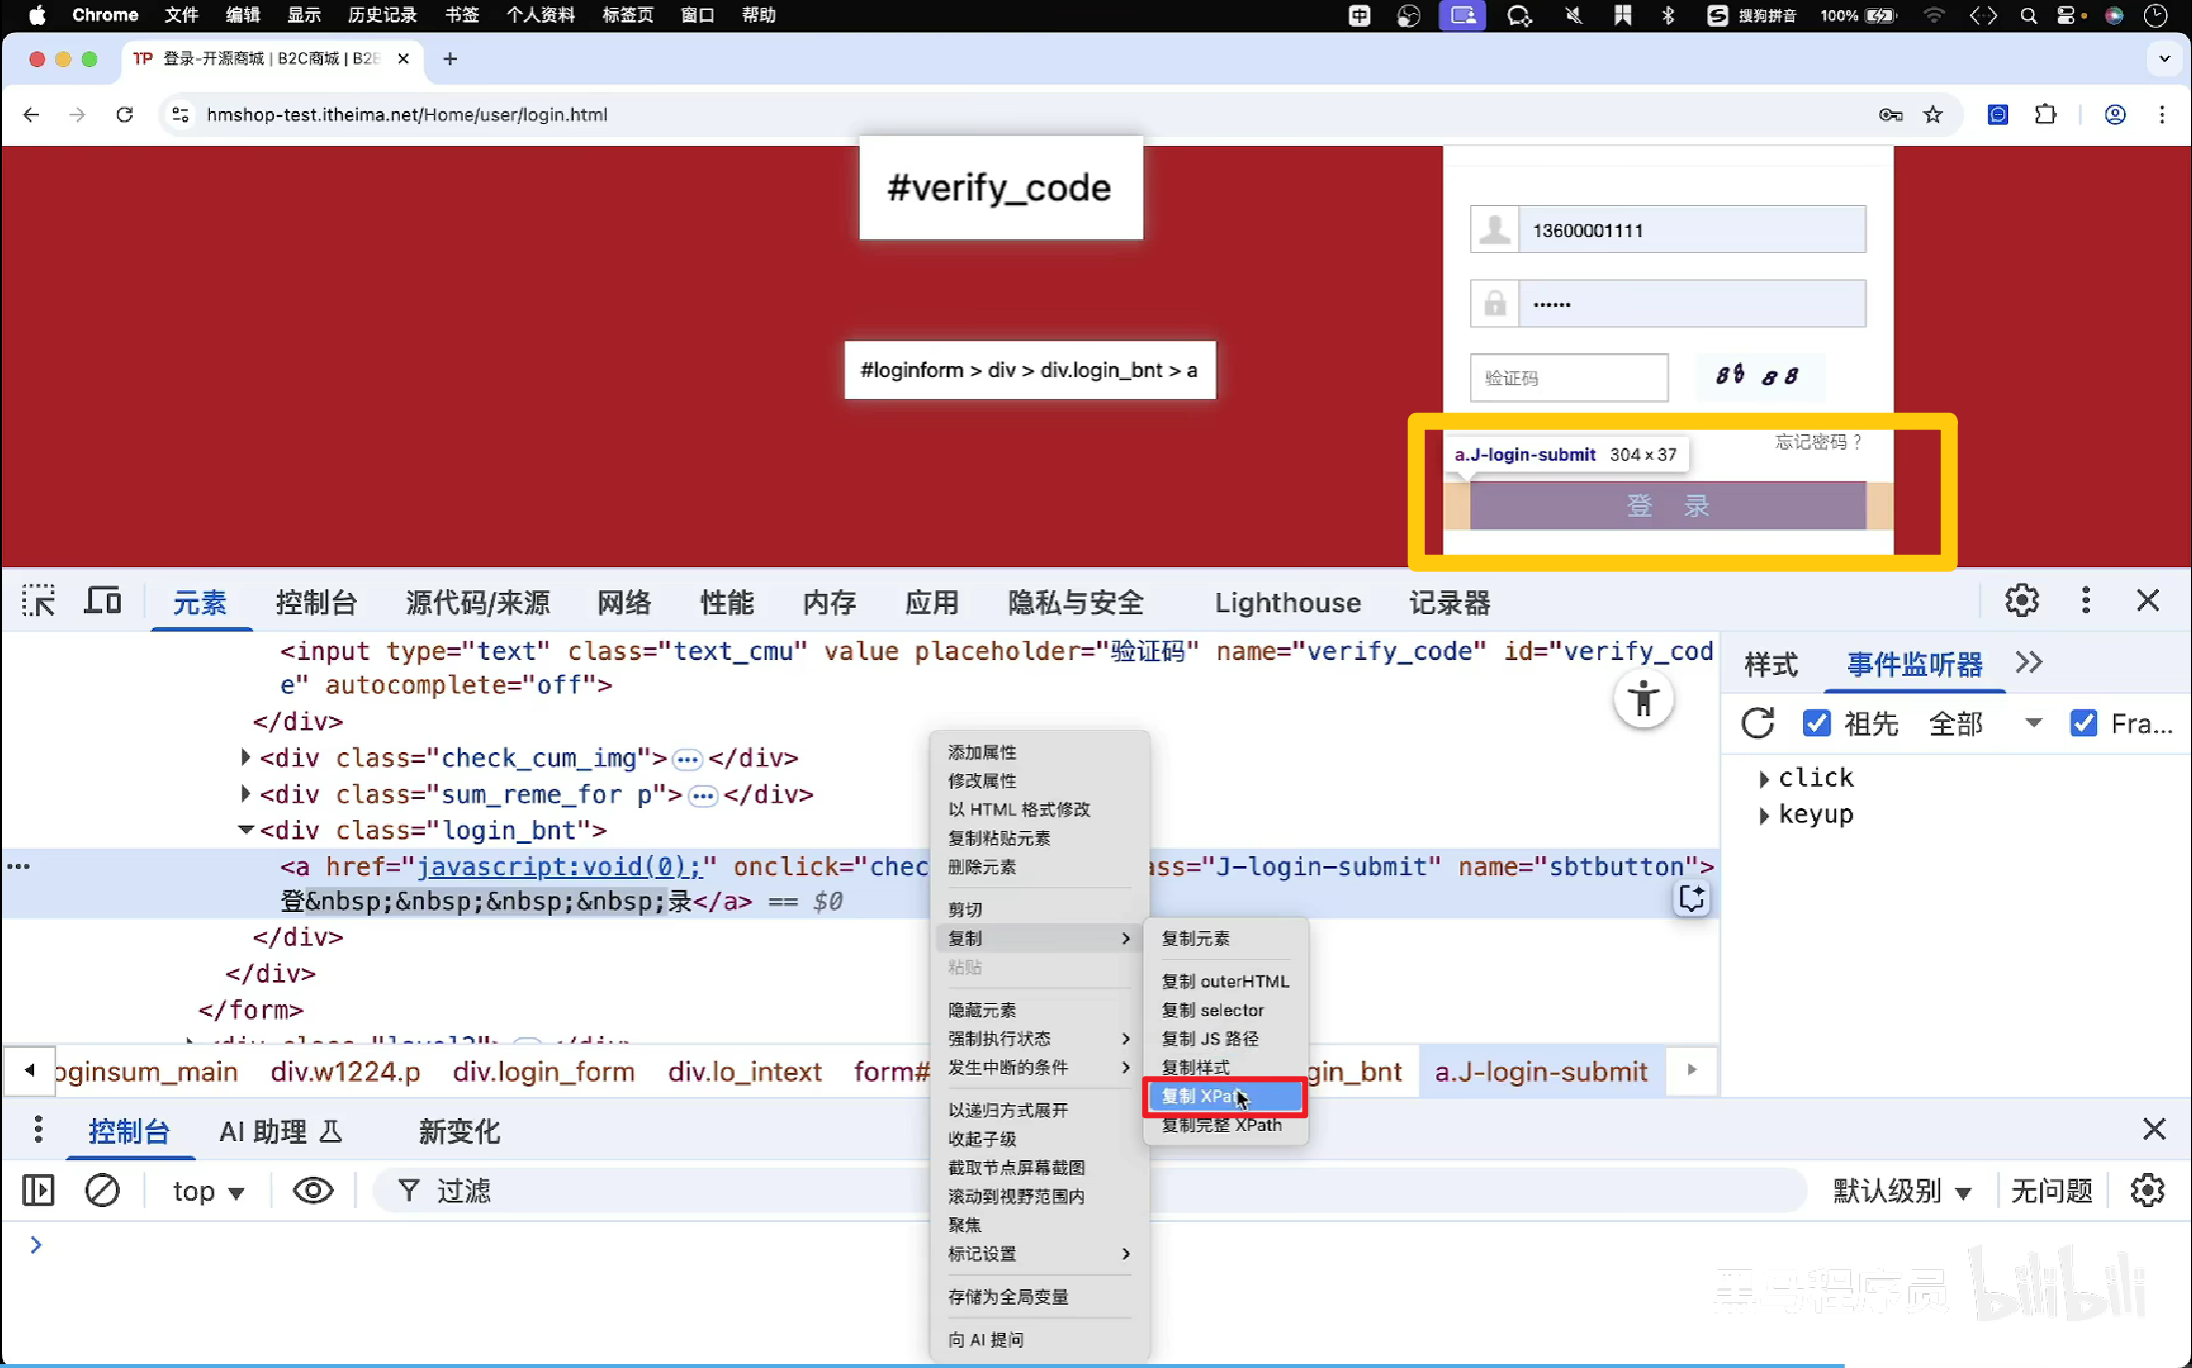Switch to the 网络 network tab

(624, 602)
